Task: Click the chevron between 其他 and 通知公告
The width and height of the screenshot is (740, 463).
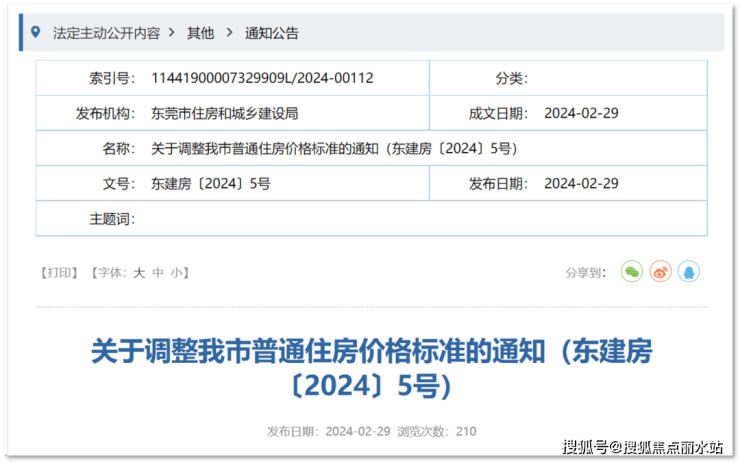Action: point(229,33)
